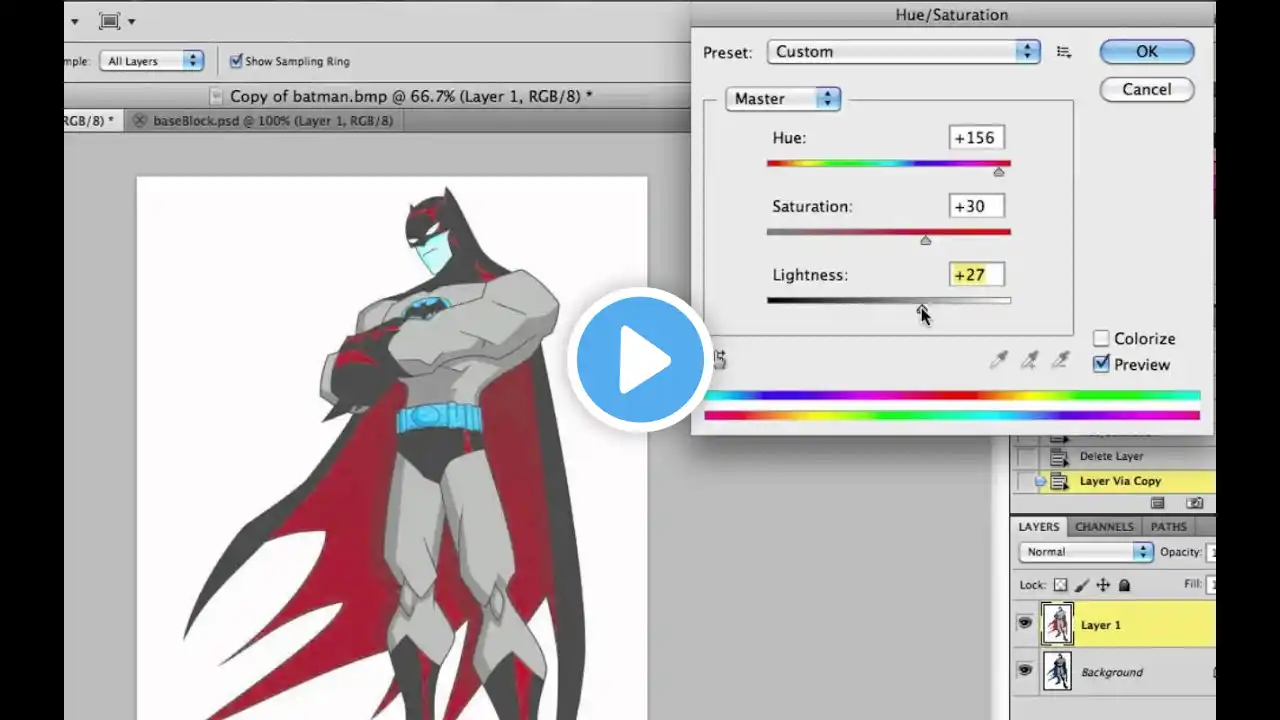1280x720 pixels.
Task: Click the create new snapshot camera icon
Action: pos(1194,504)
